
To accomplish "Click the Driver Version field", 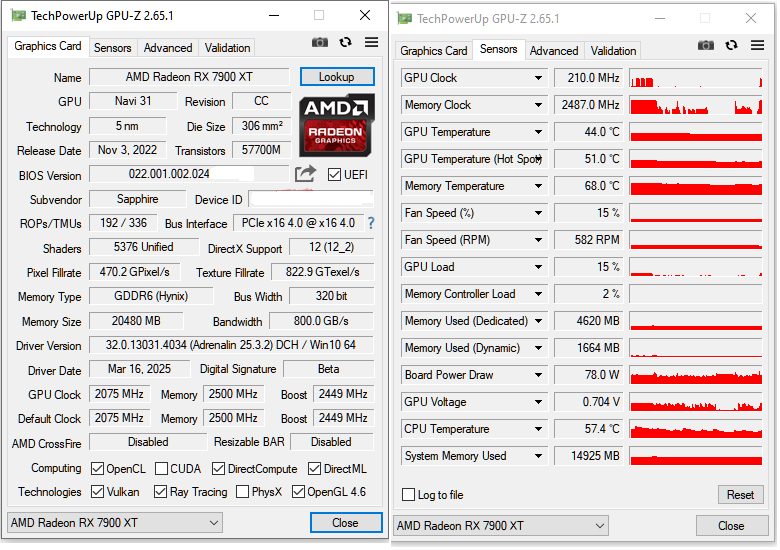I will [231, 345].
